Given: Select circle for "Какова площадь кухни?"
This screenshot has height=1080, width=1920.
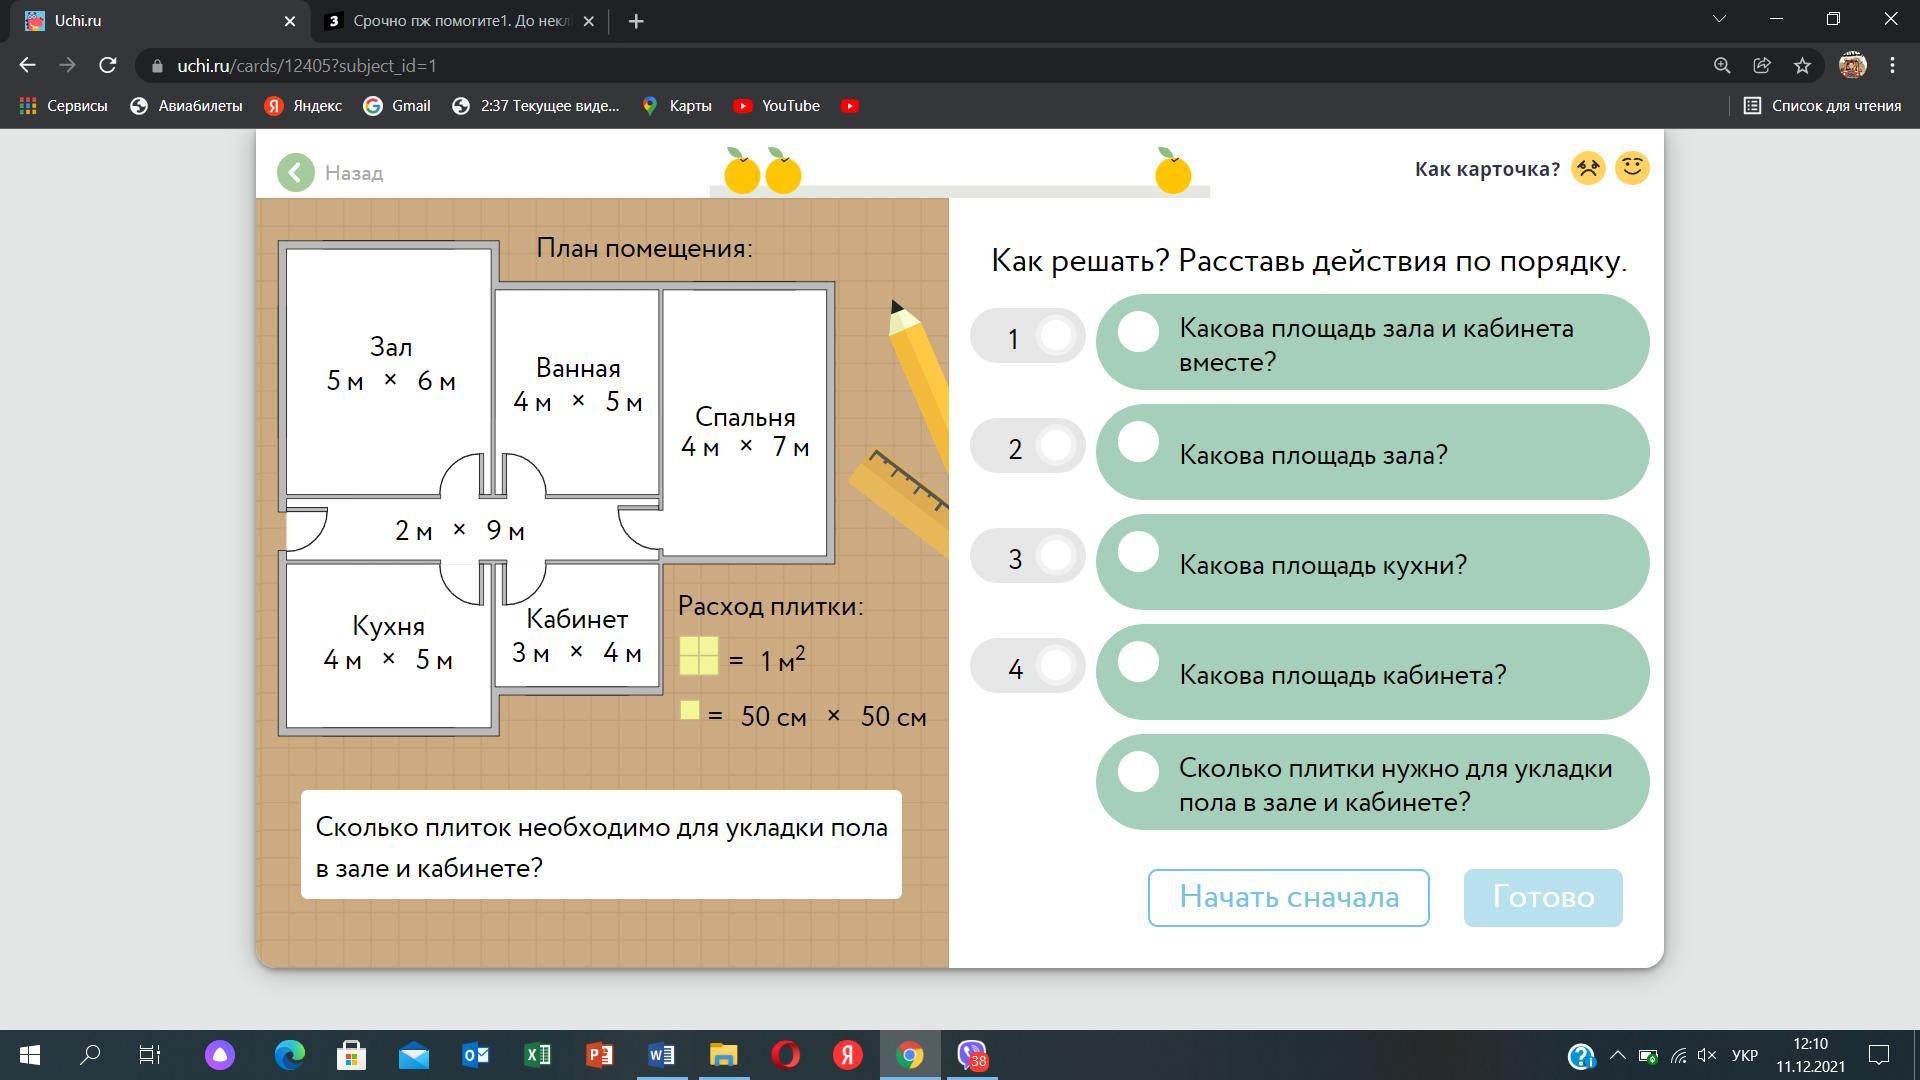Looking at the screenshot, I should coord(1138,552).
